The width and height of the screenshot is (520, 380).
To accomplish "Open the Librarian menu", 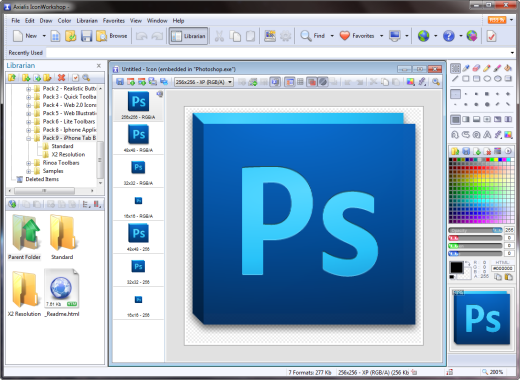I will (87, 21).
